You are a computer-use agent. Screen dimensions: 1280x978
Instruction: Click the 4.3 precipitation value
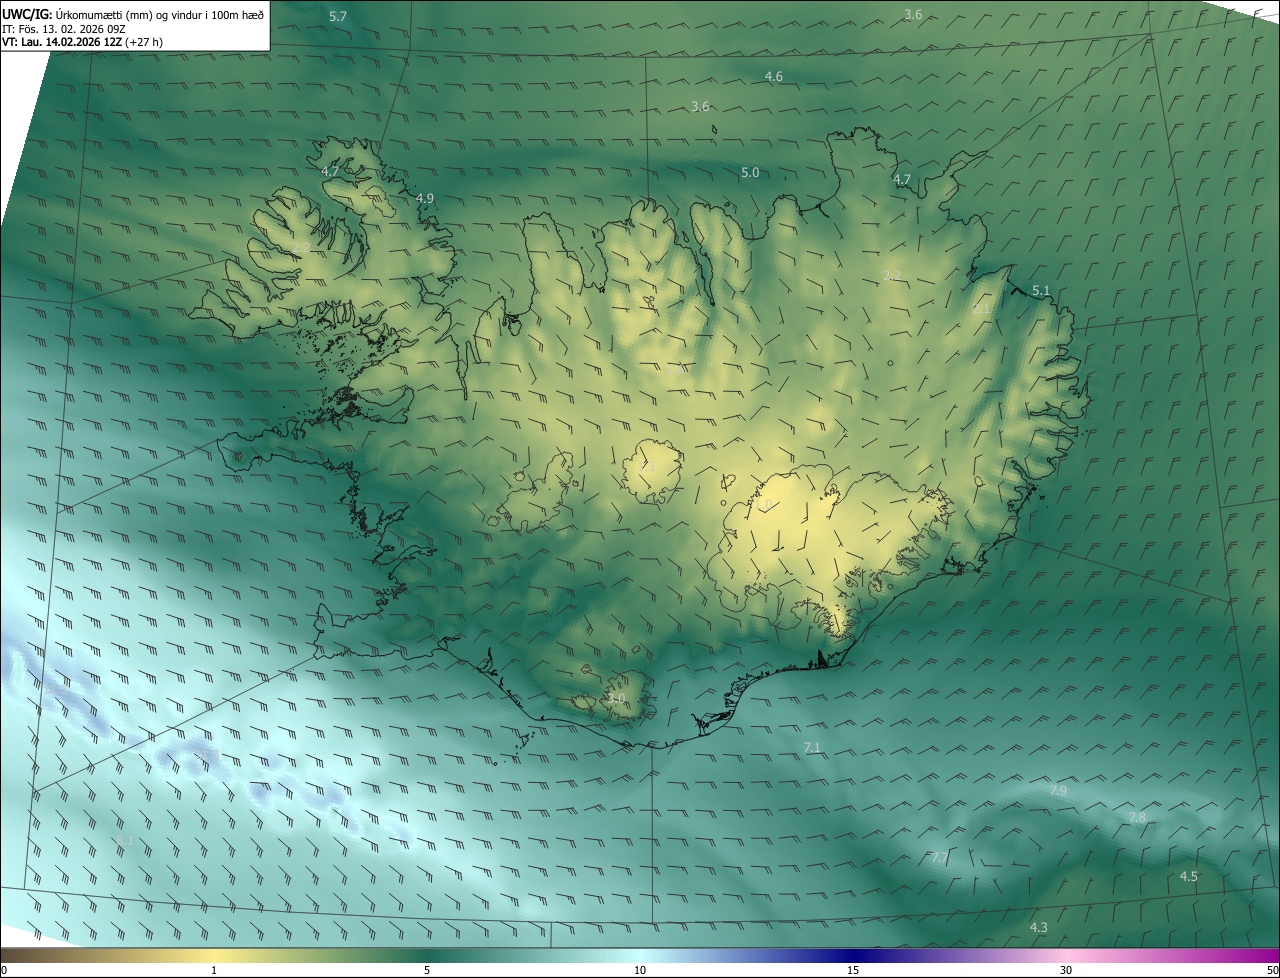point(1039,928)
